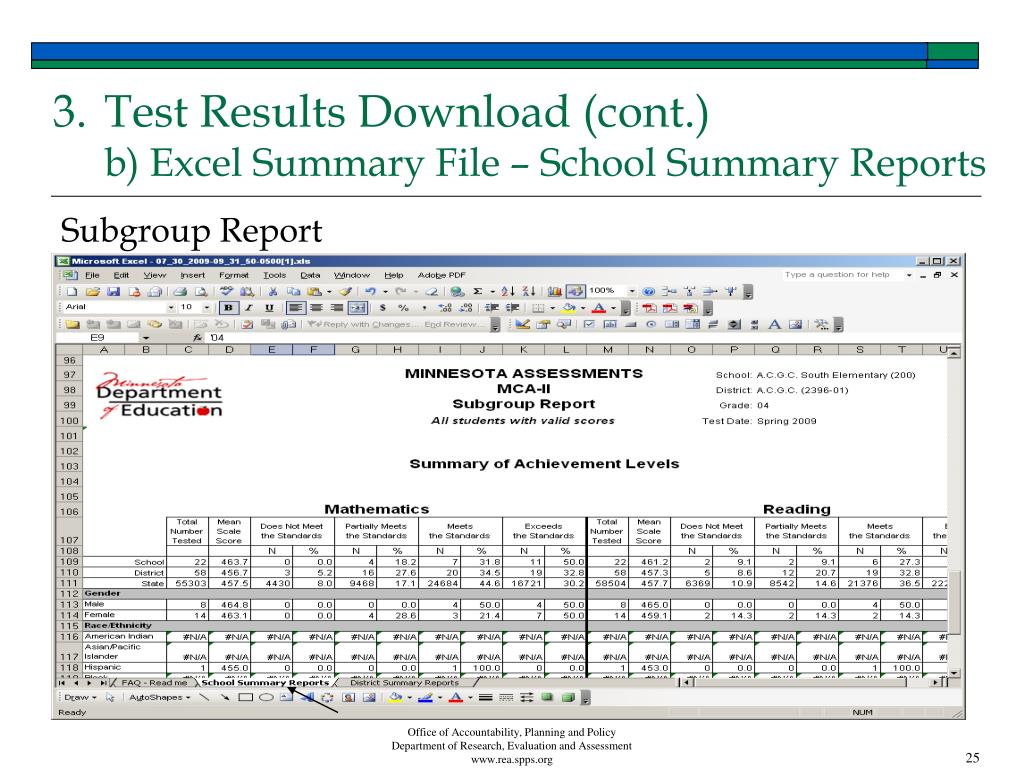
Task: Open the Name Box dropdown next to E9
Action: [146, 338]
